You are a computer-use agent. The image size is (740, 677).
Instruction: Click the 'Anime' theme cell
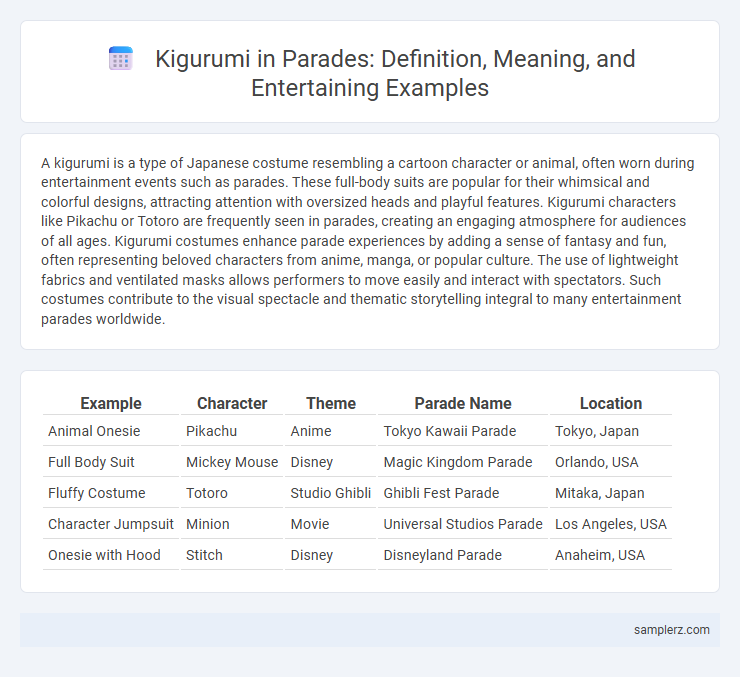pyautogui.click(x=330, y=431)
